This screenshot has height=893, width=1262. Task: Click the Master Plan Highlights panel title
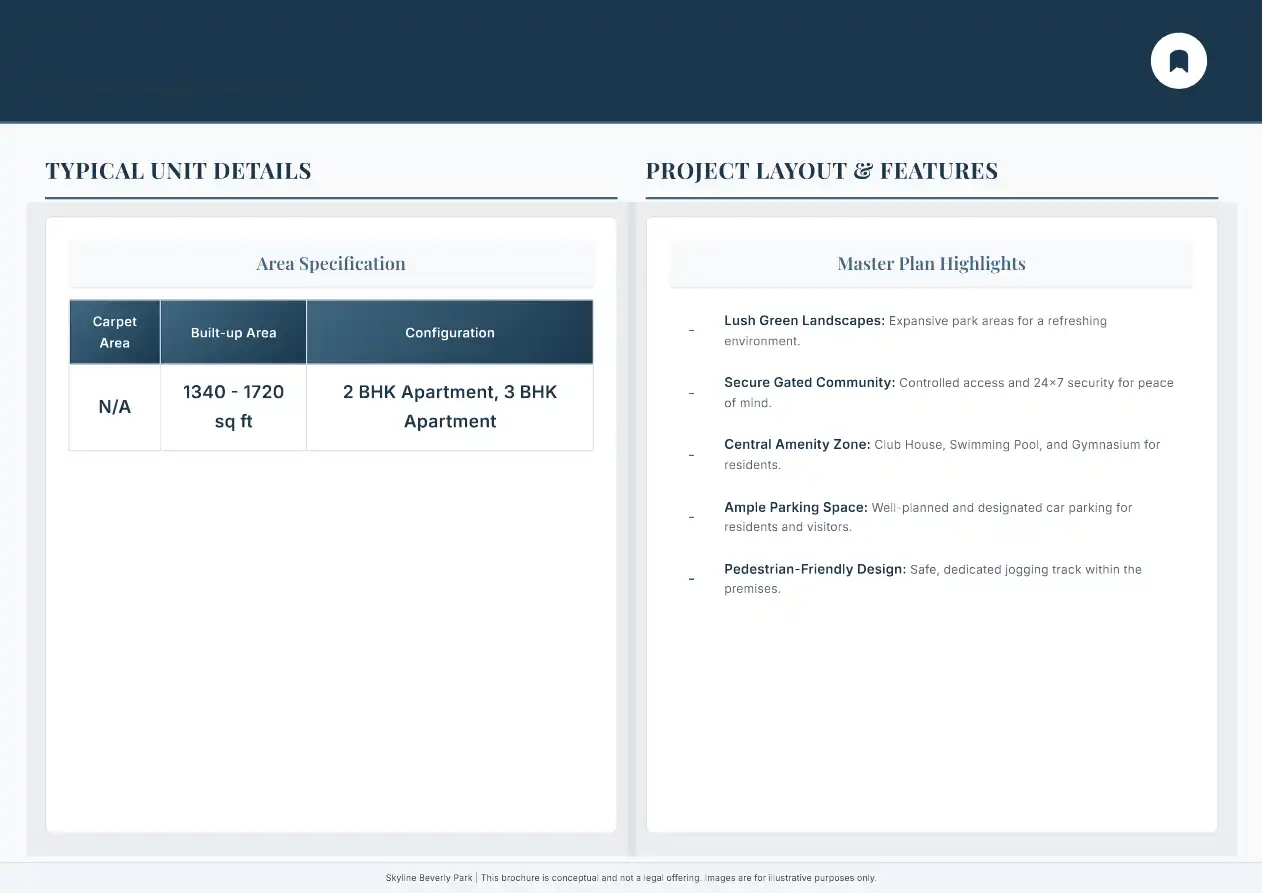point(931,264)
